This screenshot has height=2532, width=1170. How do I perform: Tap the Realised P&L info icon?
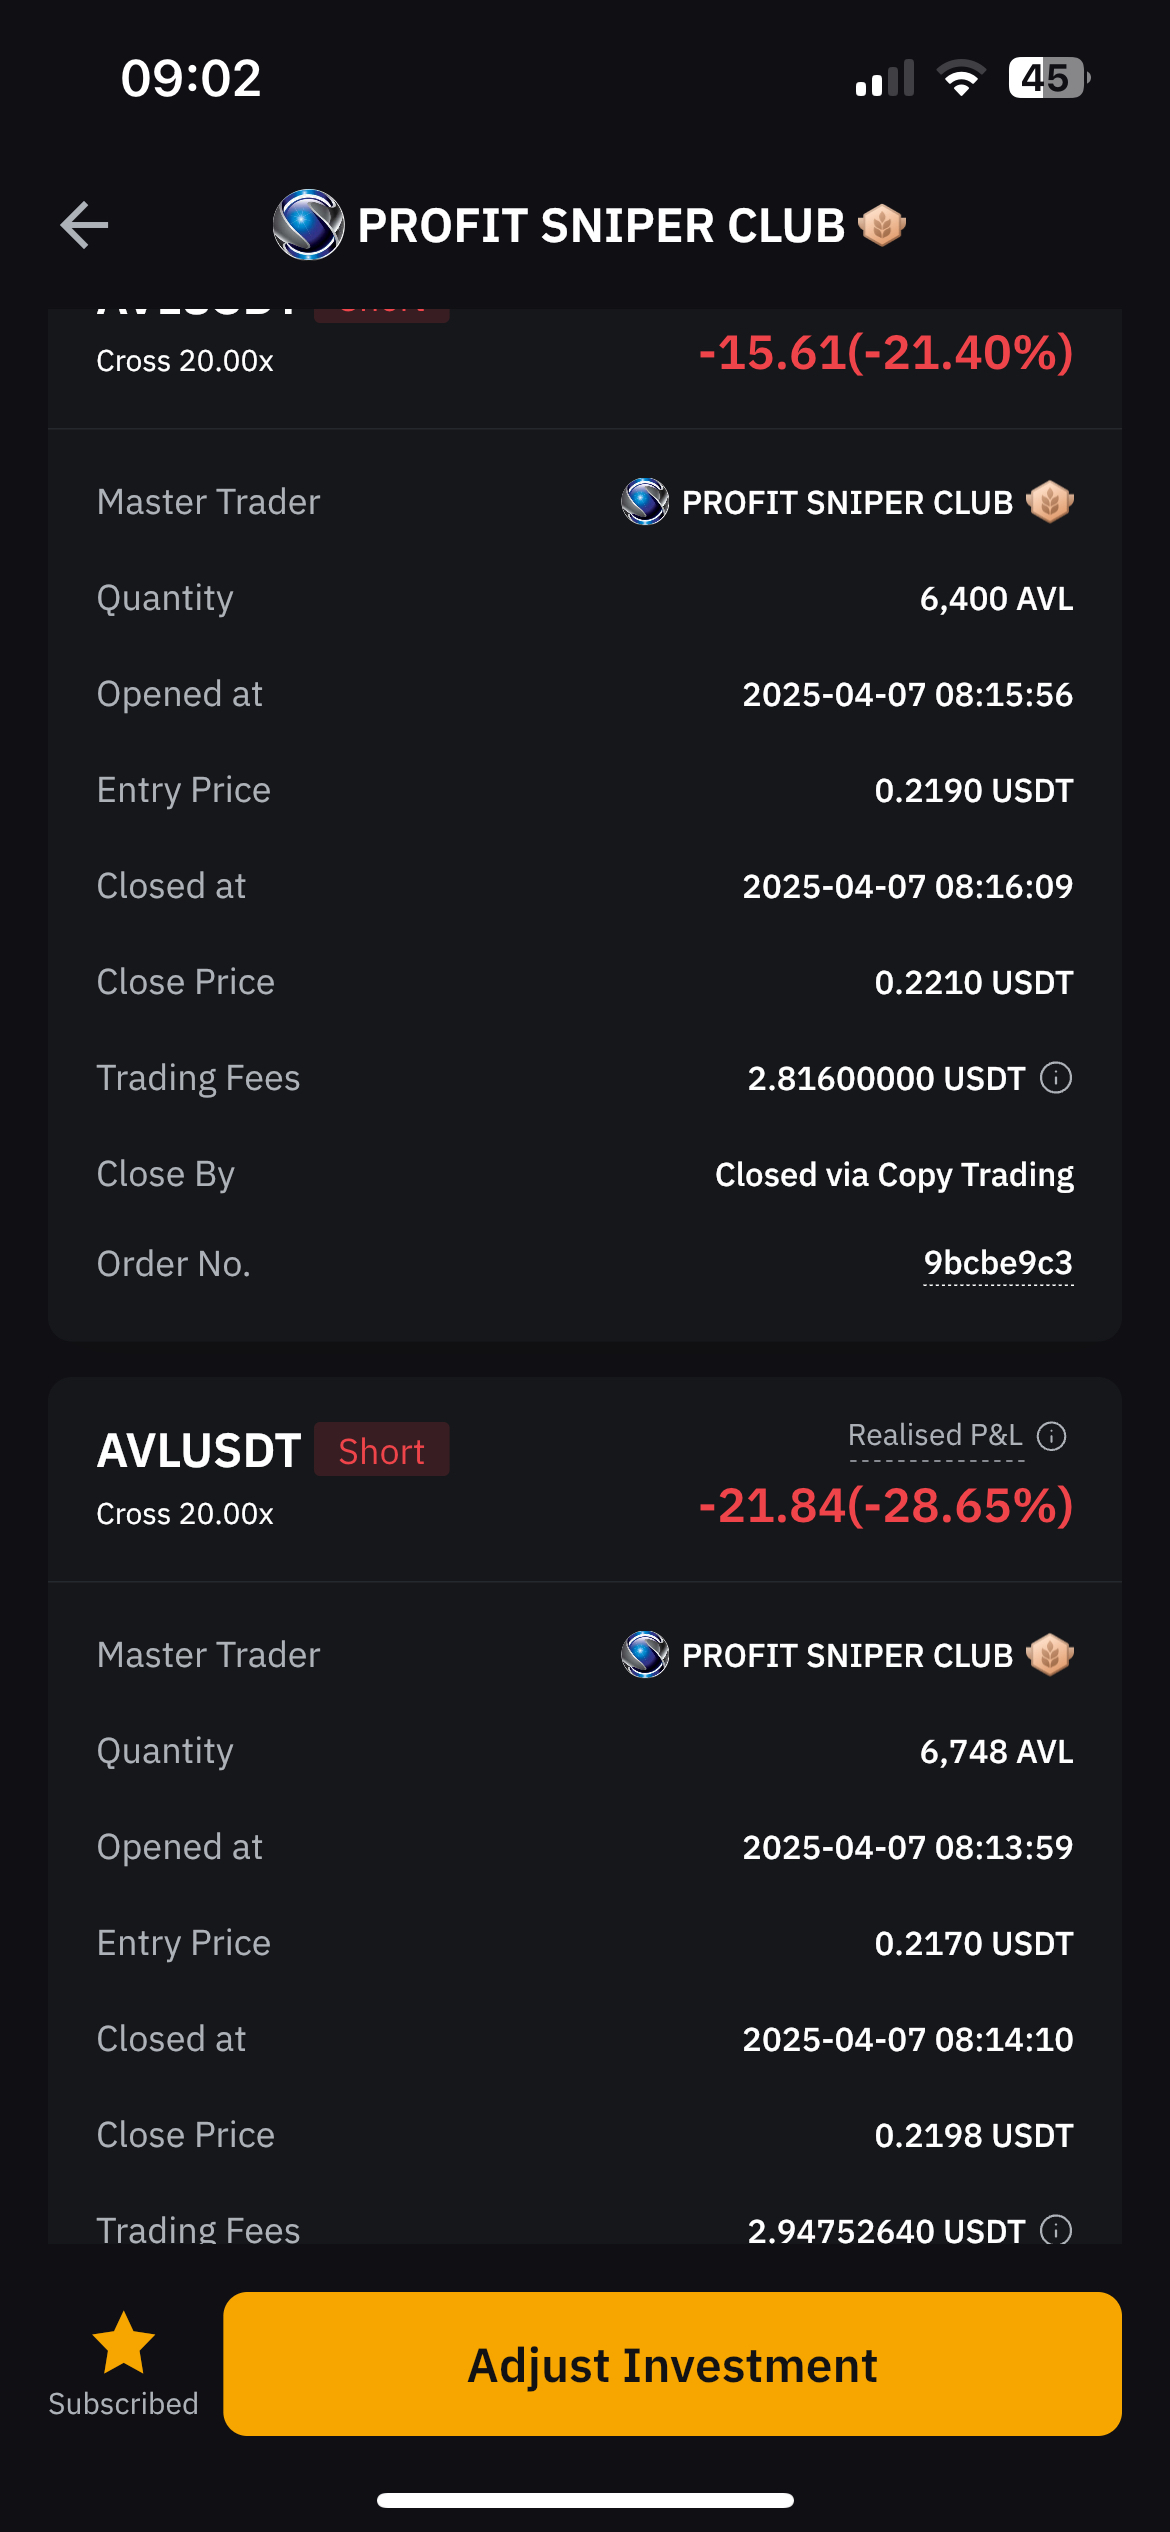[x=1052, y=1436]
